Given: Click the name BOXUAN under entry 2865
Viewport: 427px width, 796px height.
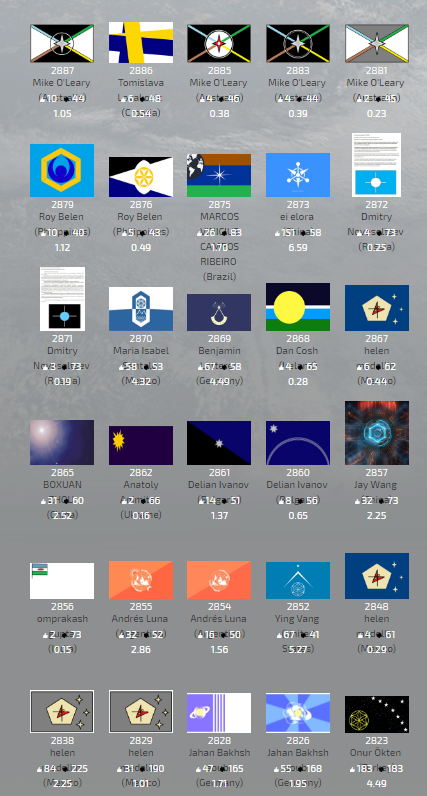Looking at the screenshot, I should pyautogui.click(x=62, y=485).
